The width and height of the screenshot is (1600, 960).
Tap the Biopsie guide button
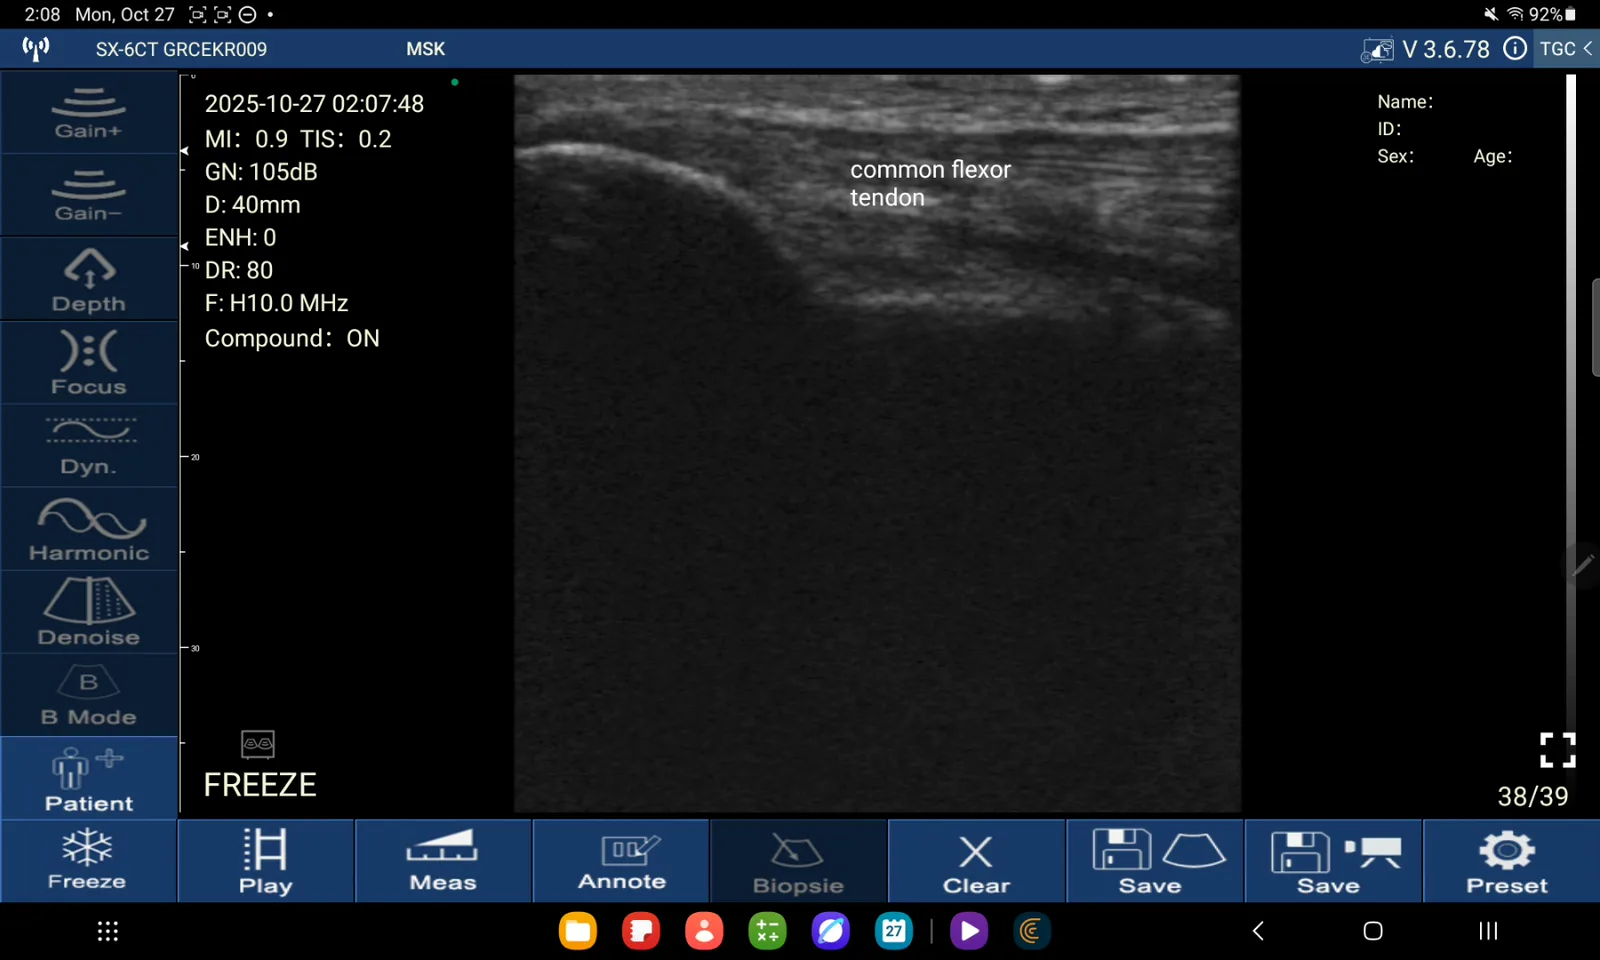point(798,861)
